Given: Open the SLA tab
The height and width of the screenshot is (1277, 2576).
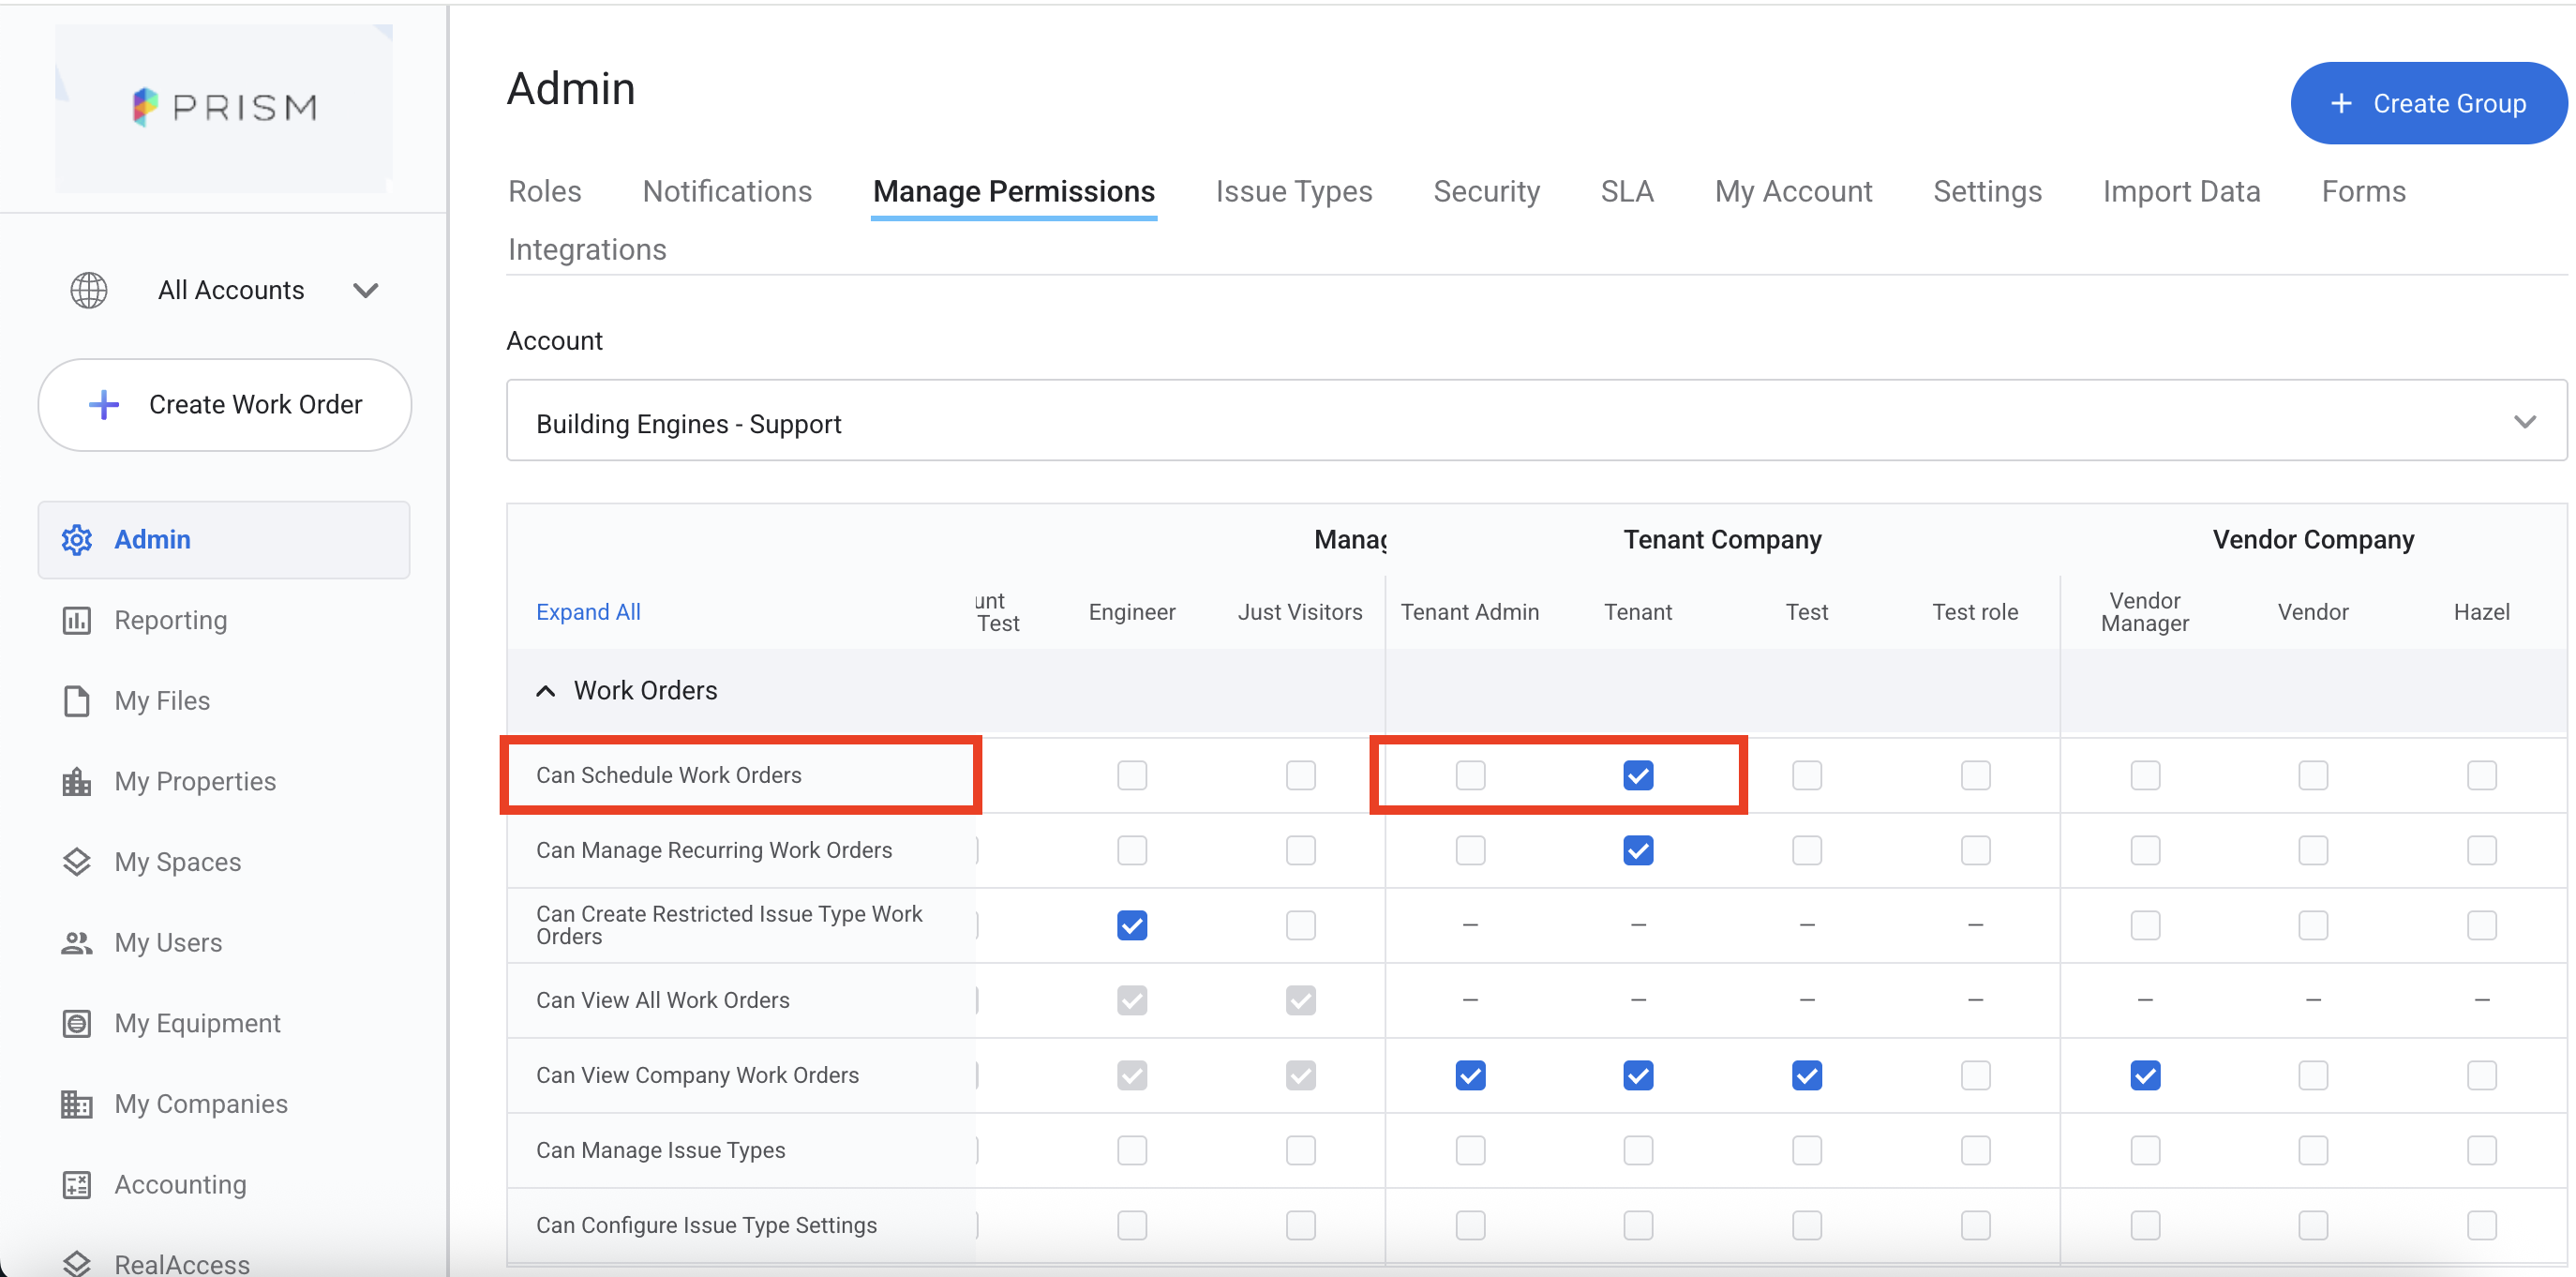Looking at the screenshot, I should 1627,191.
